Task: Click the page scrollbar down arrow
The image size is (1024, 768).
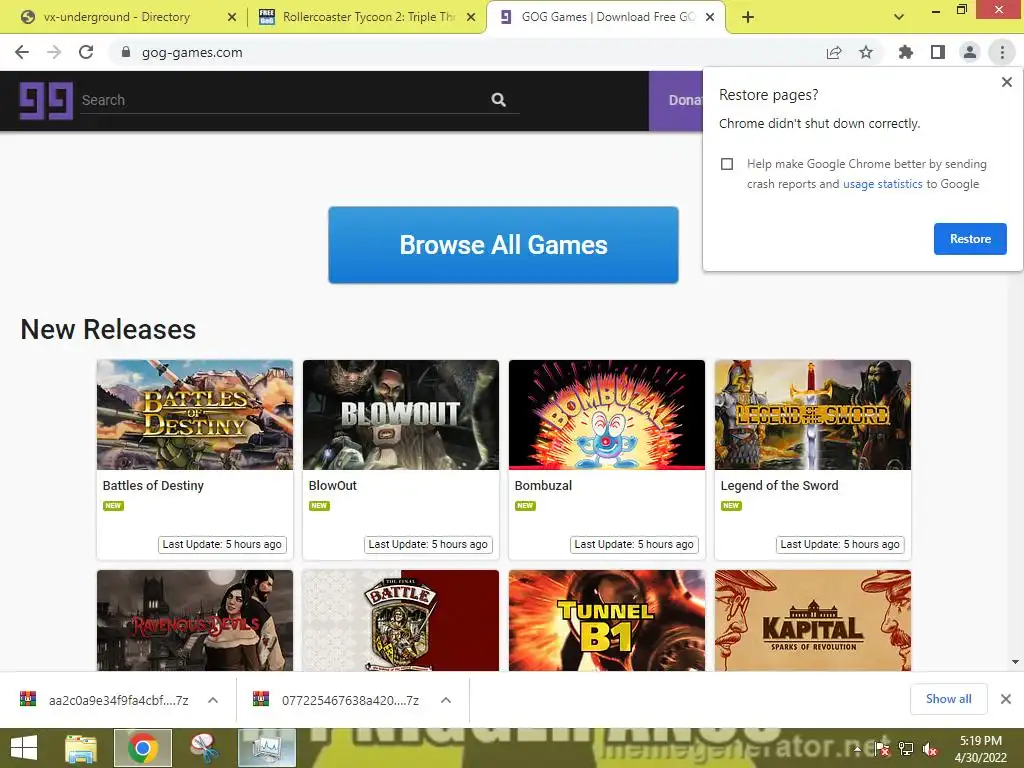Action: point(1016,662)
